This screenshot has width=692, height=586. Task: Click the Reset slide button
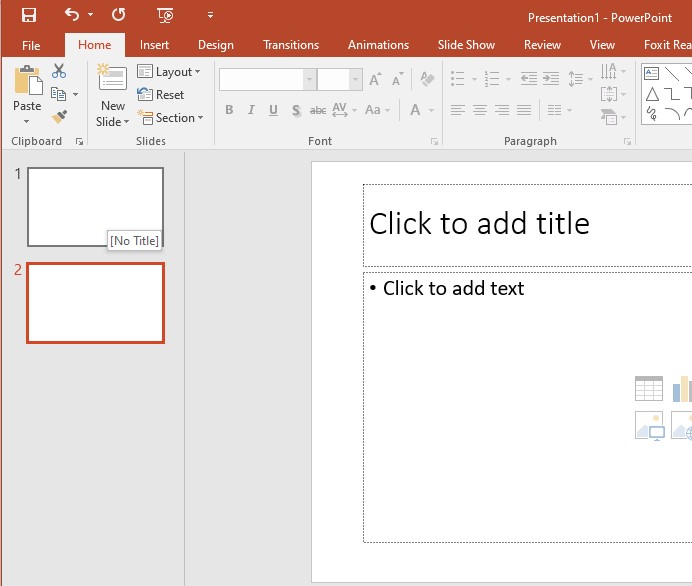(x=161, y=94)
